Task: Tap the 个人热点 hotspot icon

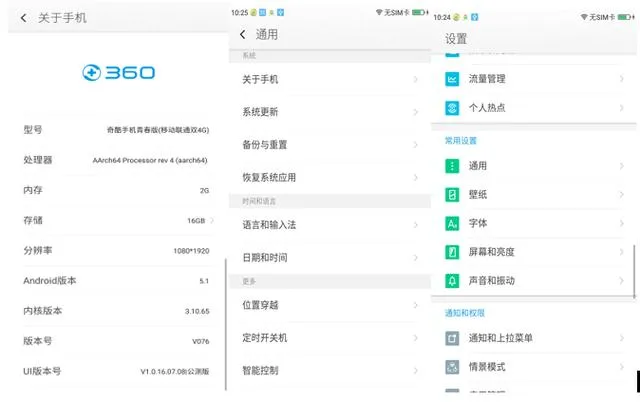Action: click(x=452, y=108)
